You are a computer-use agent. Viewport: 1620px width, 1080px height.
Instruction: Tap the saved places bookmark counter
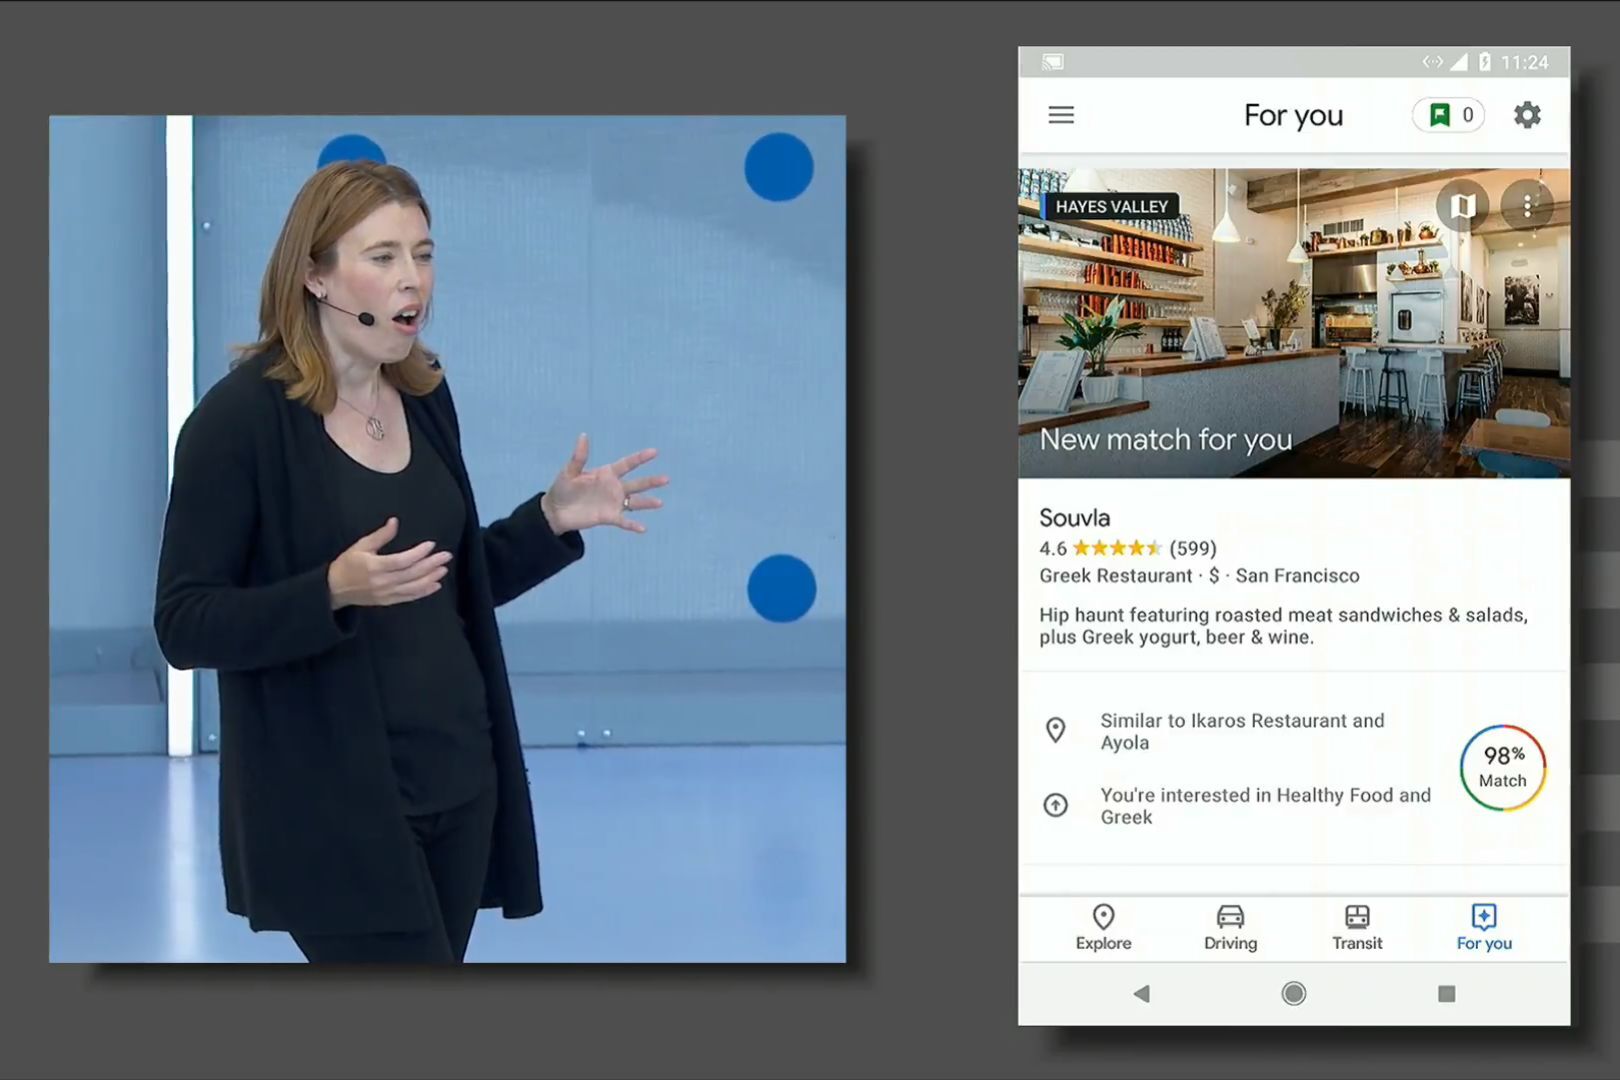tap(1449, 116)
